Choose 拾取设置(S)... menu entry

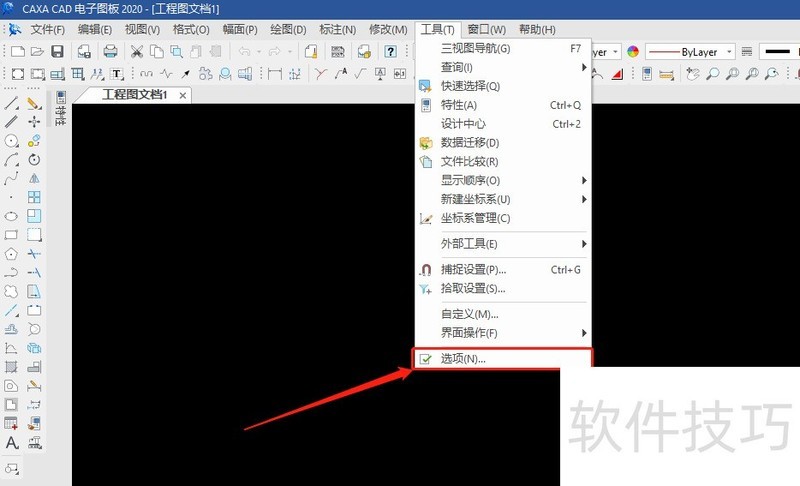coord(503,289)
